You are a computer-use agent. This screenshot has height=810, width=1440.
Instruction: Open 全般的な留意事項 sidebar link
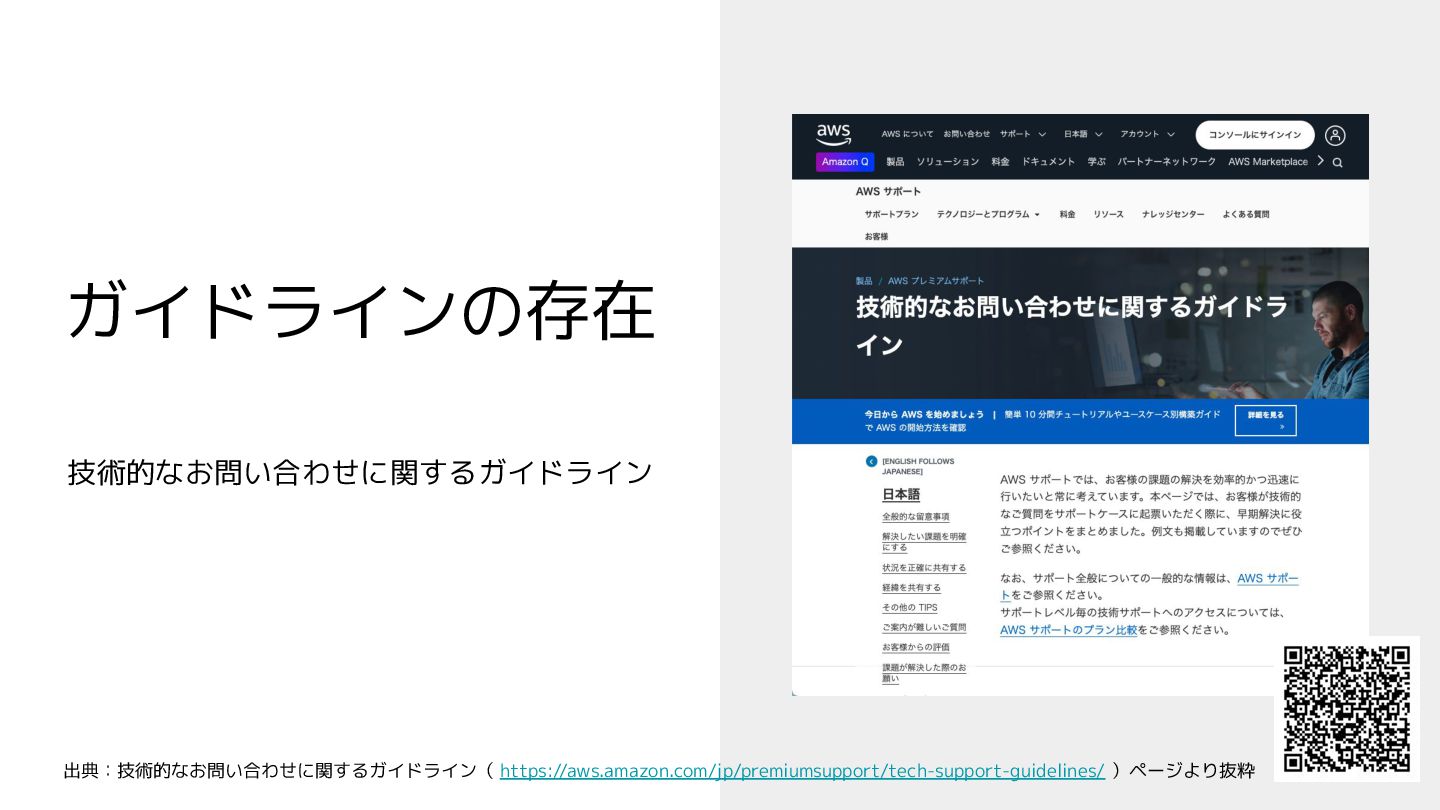pyautogui.click(x=916, y=517)
